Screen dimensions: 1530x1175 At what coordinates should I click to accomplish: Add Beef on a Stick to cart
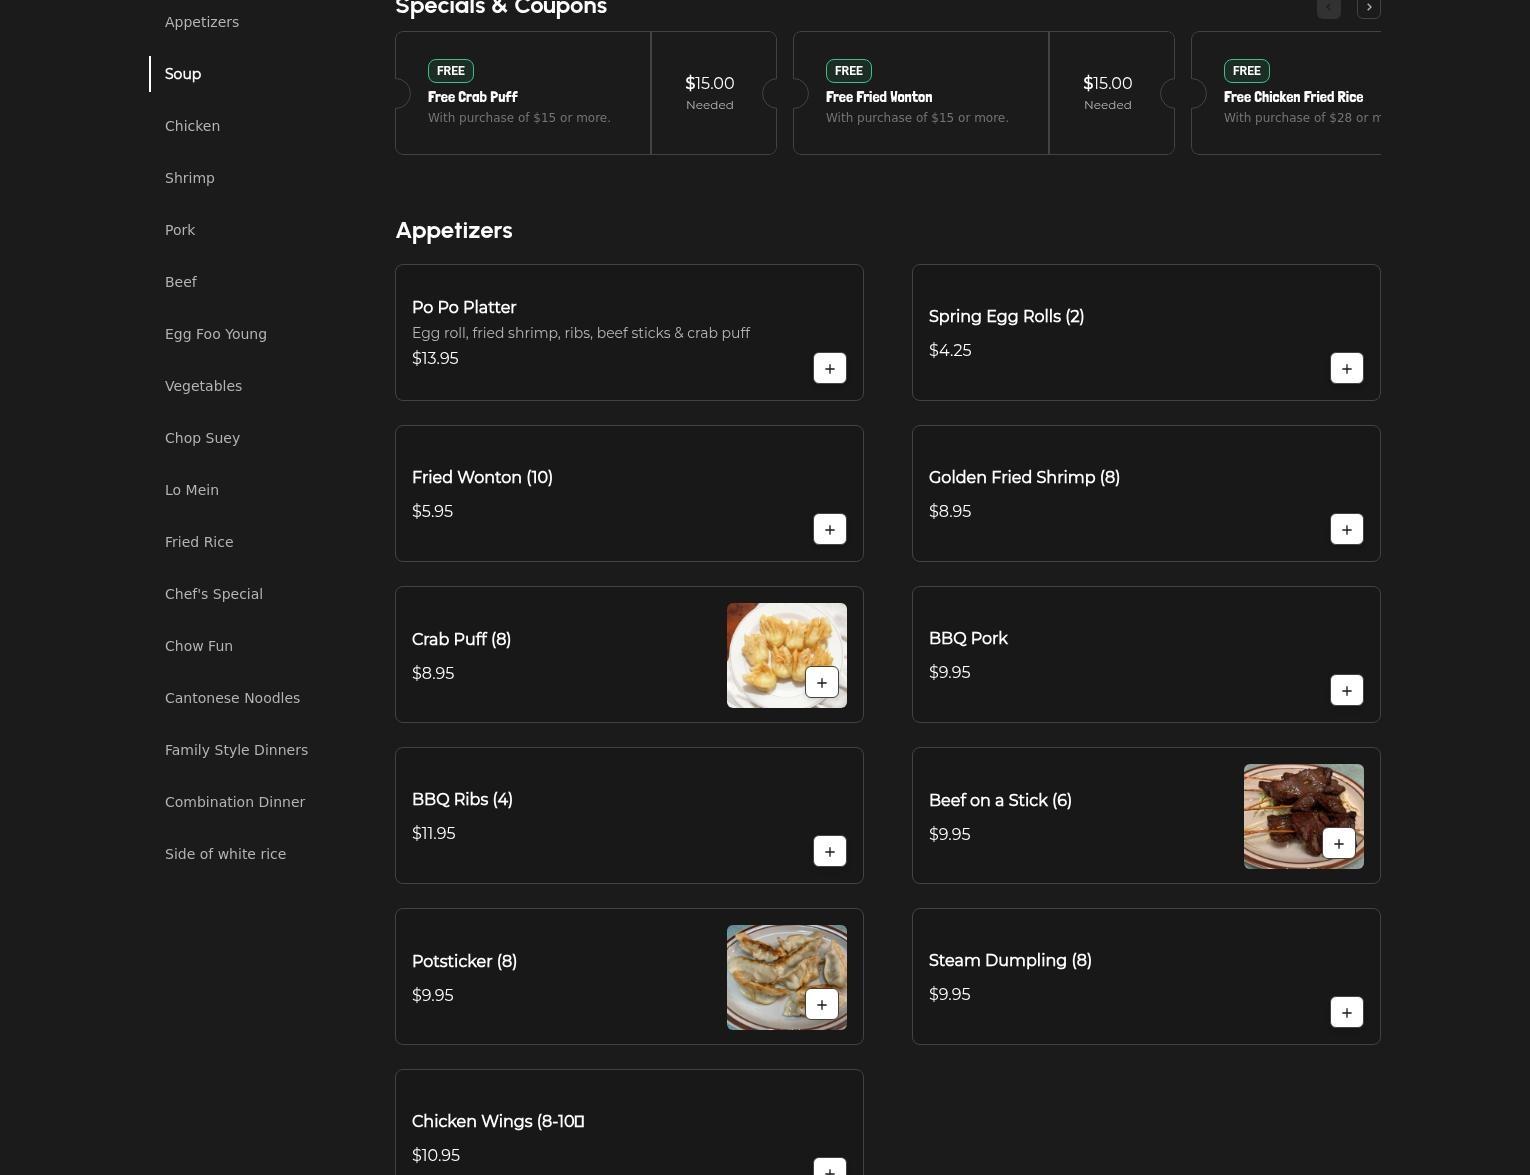point(1338,843)
